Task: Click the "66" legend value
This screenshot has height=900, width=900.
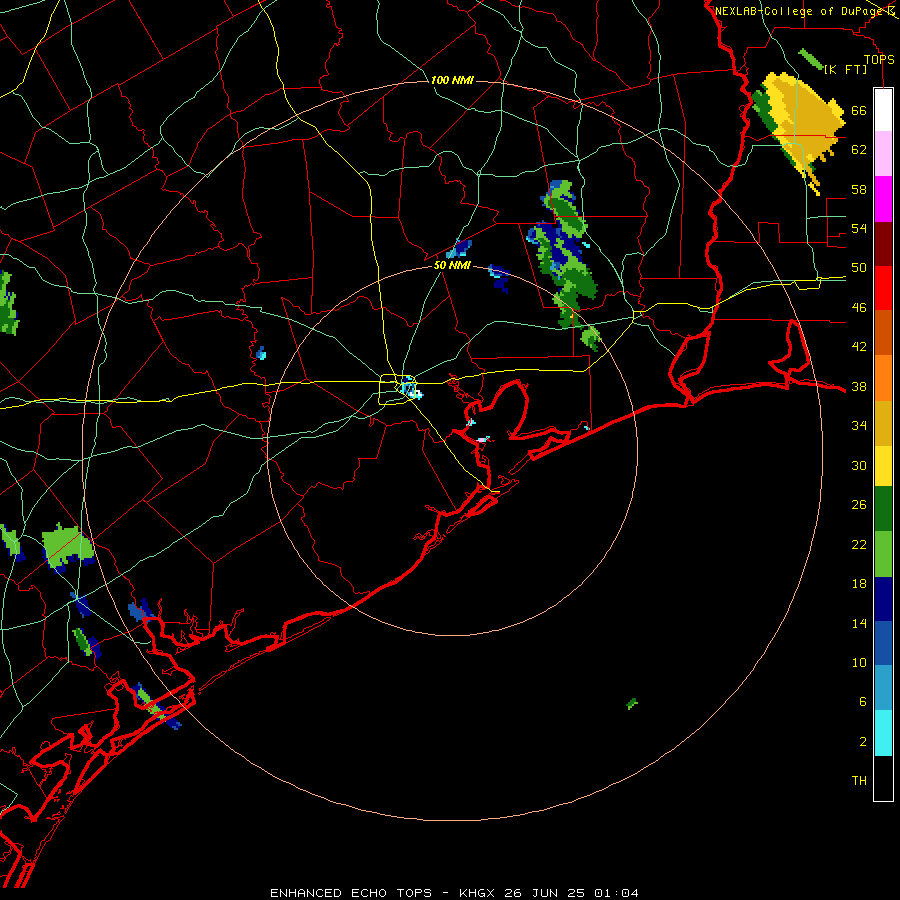Action: (x=859, y=111)
